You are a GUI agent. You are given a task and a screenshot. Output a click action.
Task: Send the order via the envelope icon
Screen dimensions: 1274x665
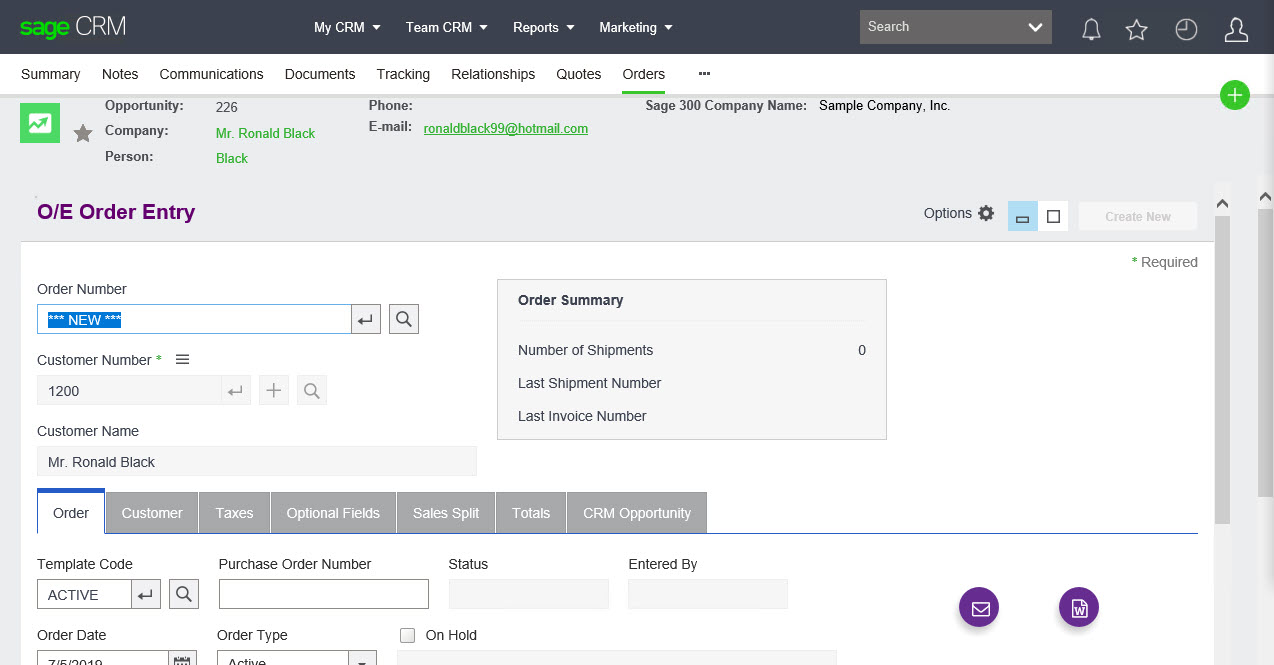(978, 607)
